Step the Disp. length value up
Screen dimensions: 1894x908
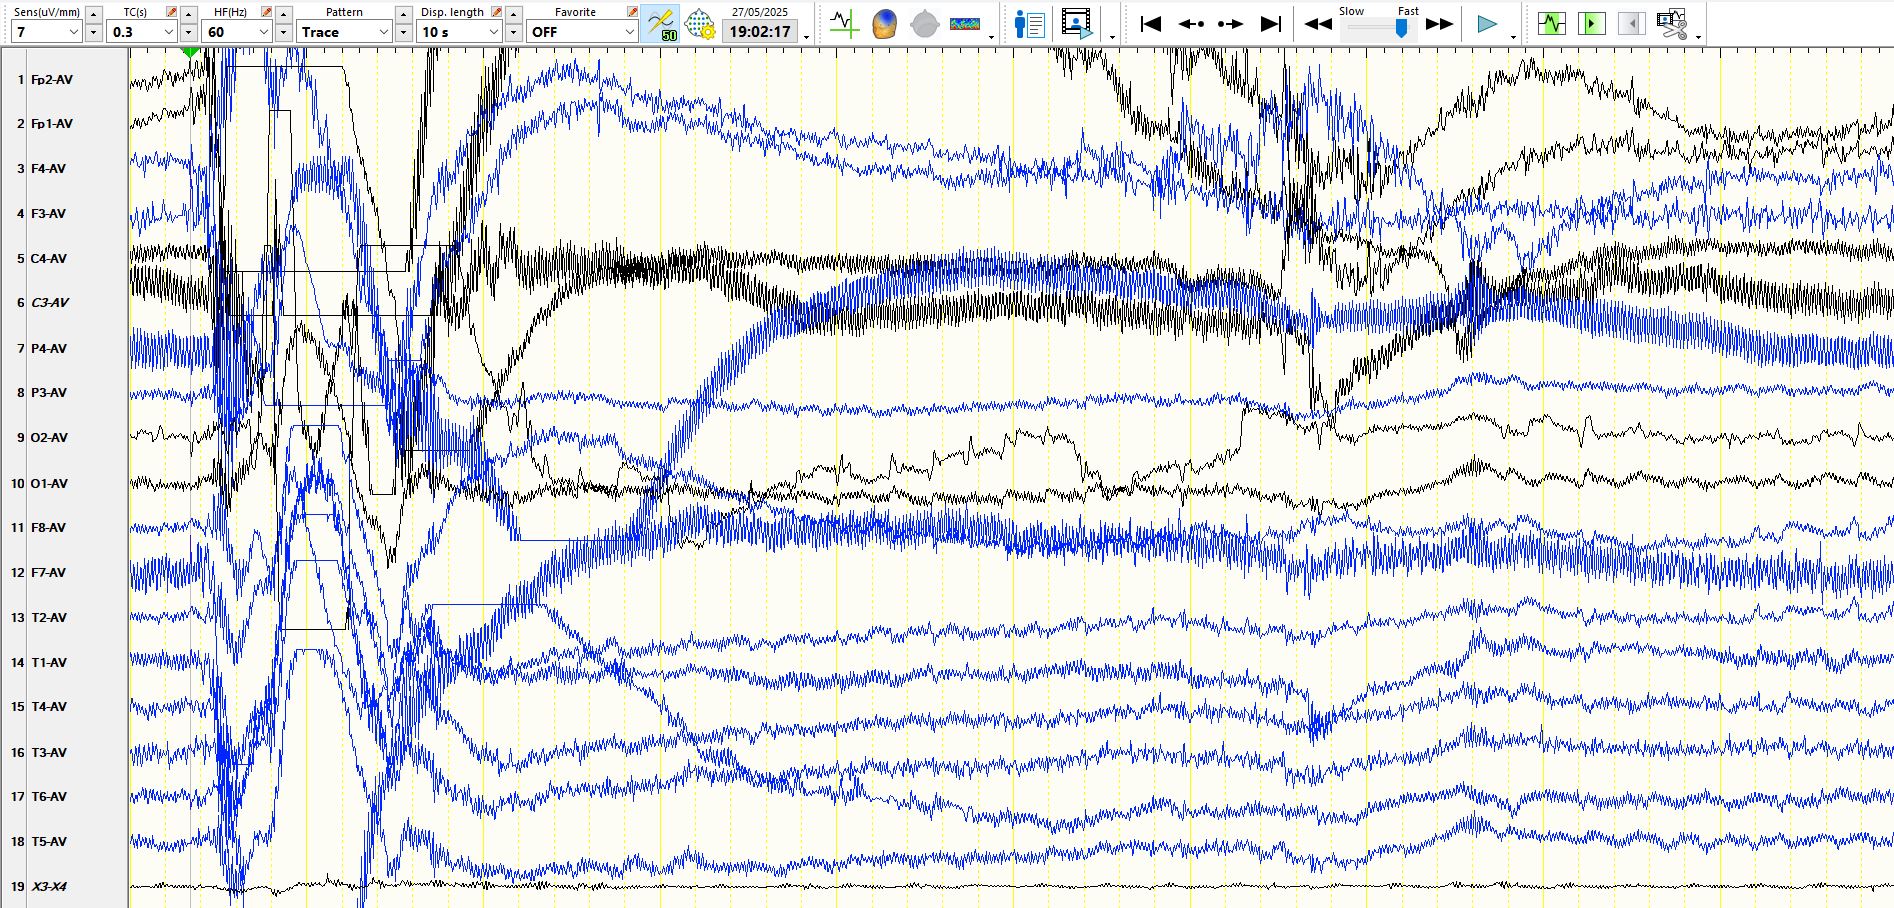tap(513, 14)
